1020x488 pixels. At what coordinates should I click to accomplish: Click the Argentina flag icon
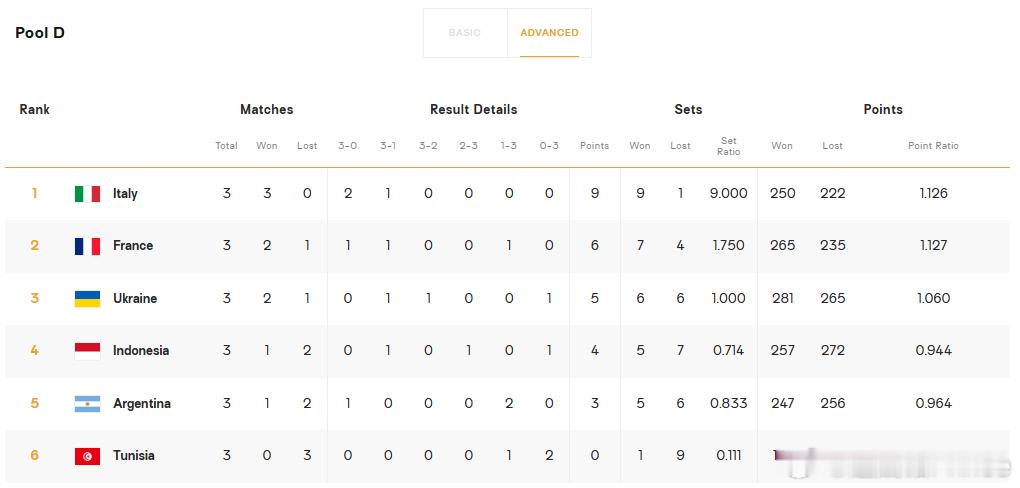tap(87, 404)
